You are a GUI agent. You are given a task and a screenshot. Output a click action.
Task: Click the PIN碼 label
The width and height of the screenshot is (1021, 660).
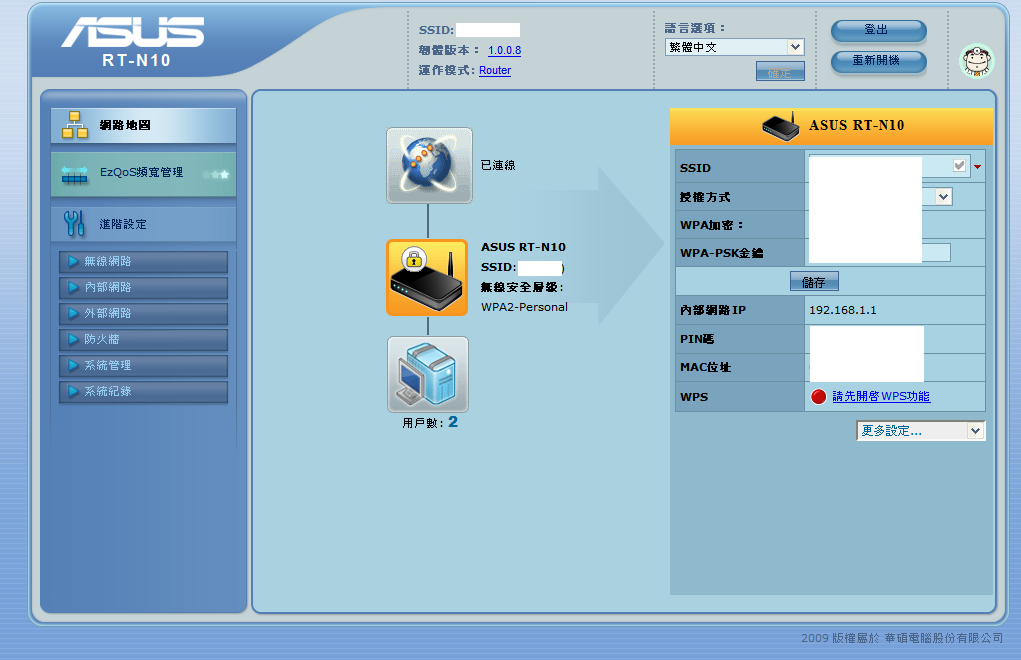tap(697, 339)
